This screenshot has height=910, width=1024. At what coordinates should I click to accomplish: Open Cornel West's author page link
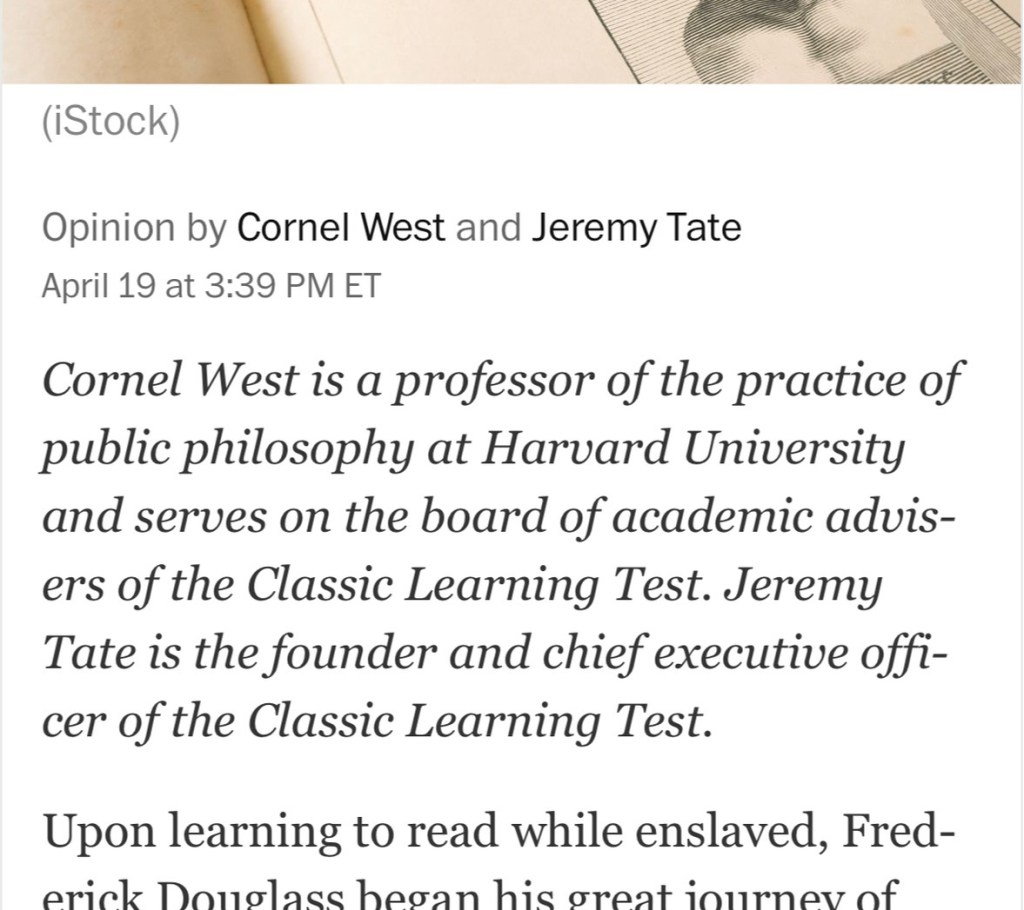point(341,229)
